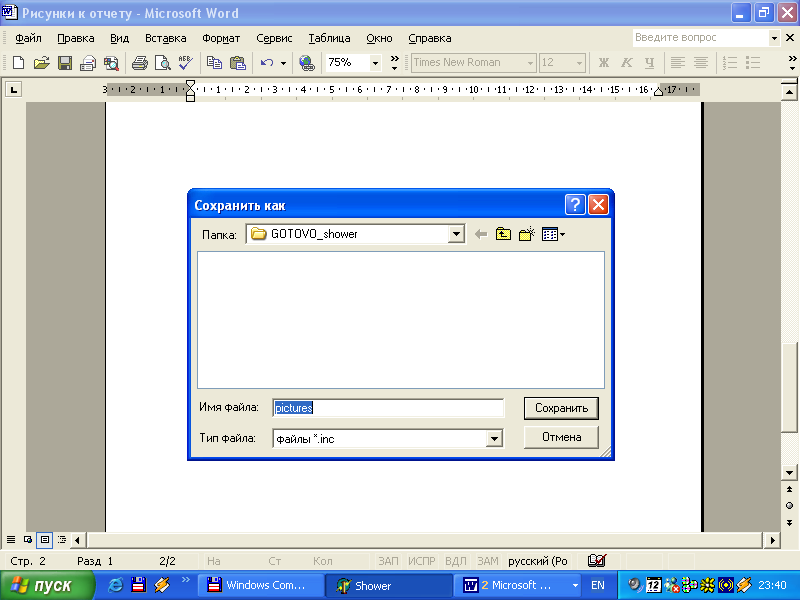Open the font size 12 dropdown
Screen dimensions: 800x600
[x=579, y=63]
